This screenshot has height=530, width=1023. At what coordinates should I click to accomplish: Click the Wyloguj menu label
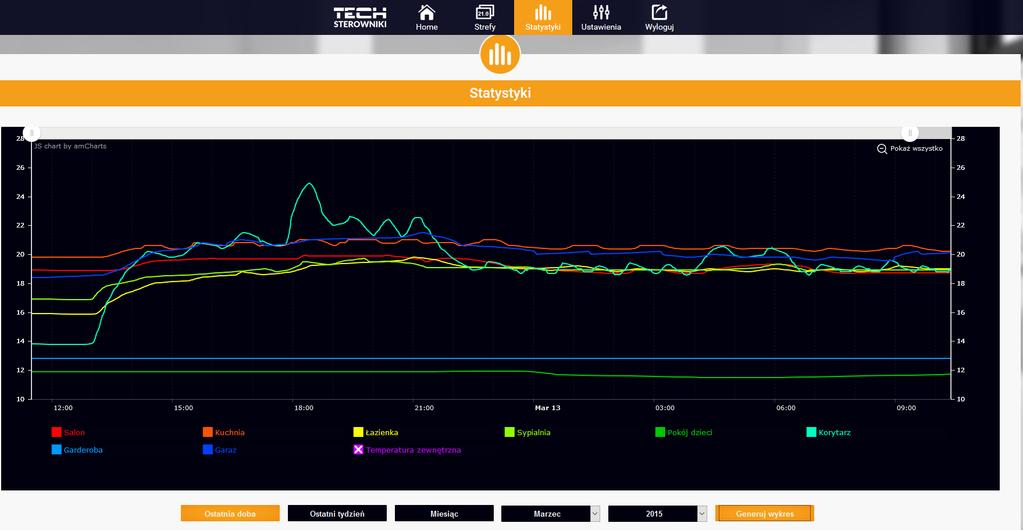tap(660, 27)
